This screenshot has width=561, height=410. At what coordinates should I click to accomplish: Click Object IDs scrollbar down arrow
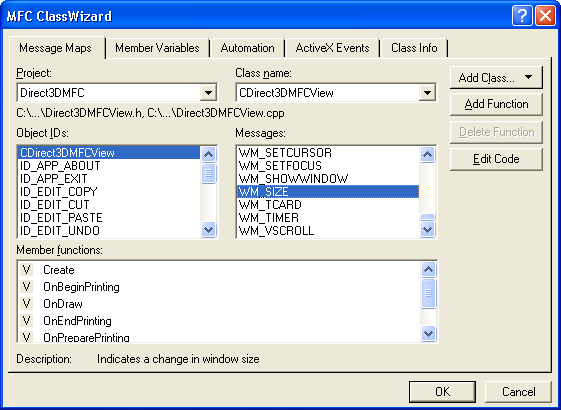pos(208,229)
